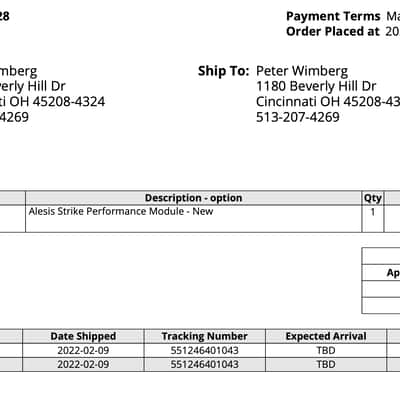
Task: Click the first row tracking number 551246401043
Action: (205, 351)
